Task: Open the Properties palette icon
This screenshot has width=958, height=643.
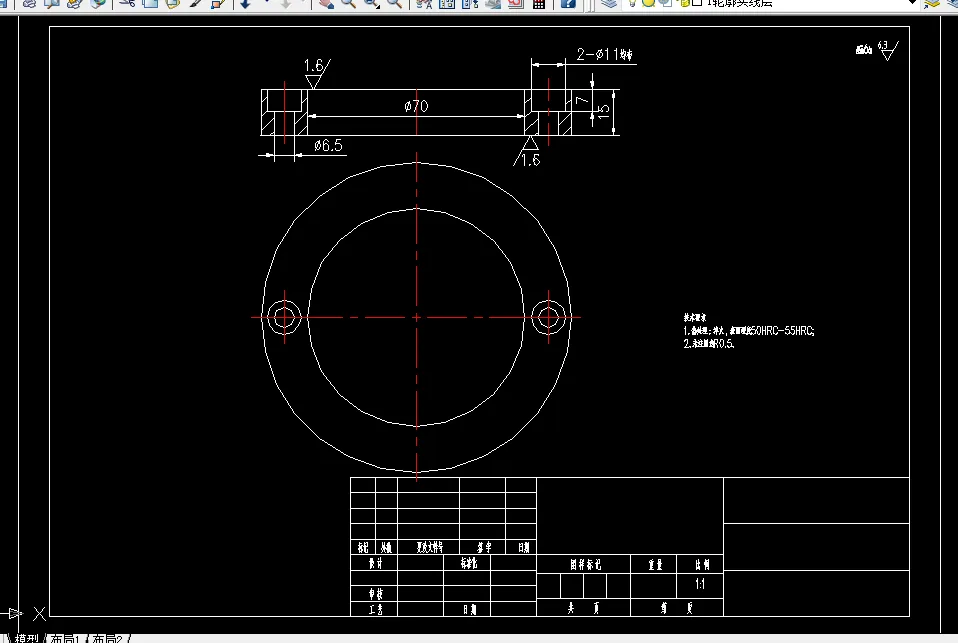Action: (424, 3)
